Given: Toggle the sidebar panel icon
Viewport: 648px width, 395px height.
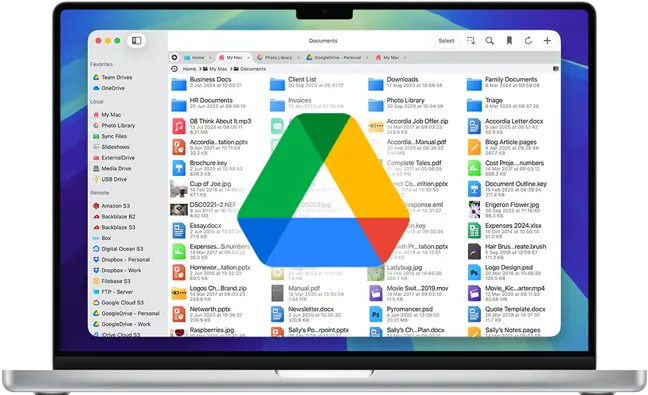Looking at the screenshot, I should coord(136,40).
